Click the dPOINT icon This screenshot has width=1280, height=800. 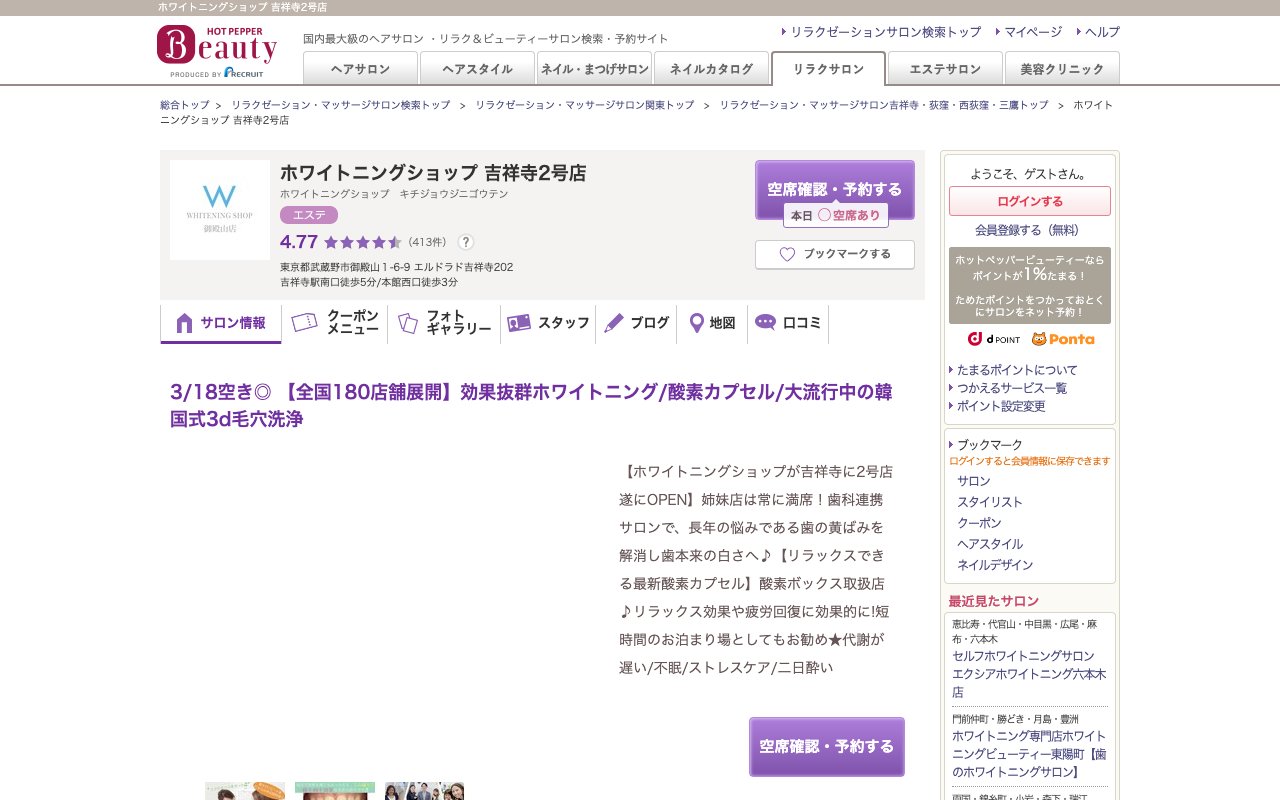[x=992, y=340]
